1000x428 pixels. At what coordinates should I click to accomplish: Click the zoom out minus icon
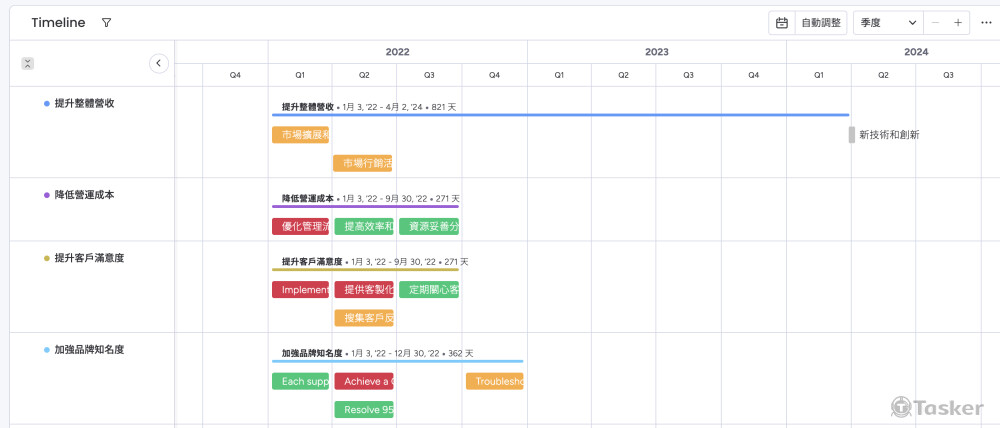click(936, 23)
